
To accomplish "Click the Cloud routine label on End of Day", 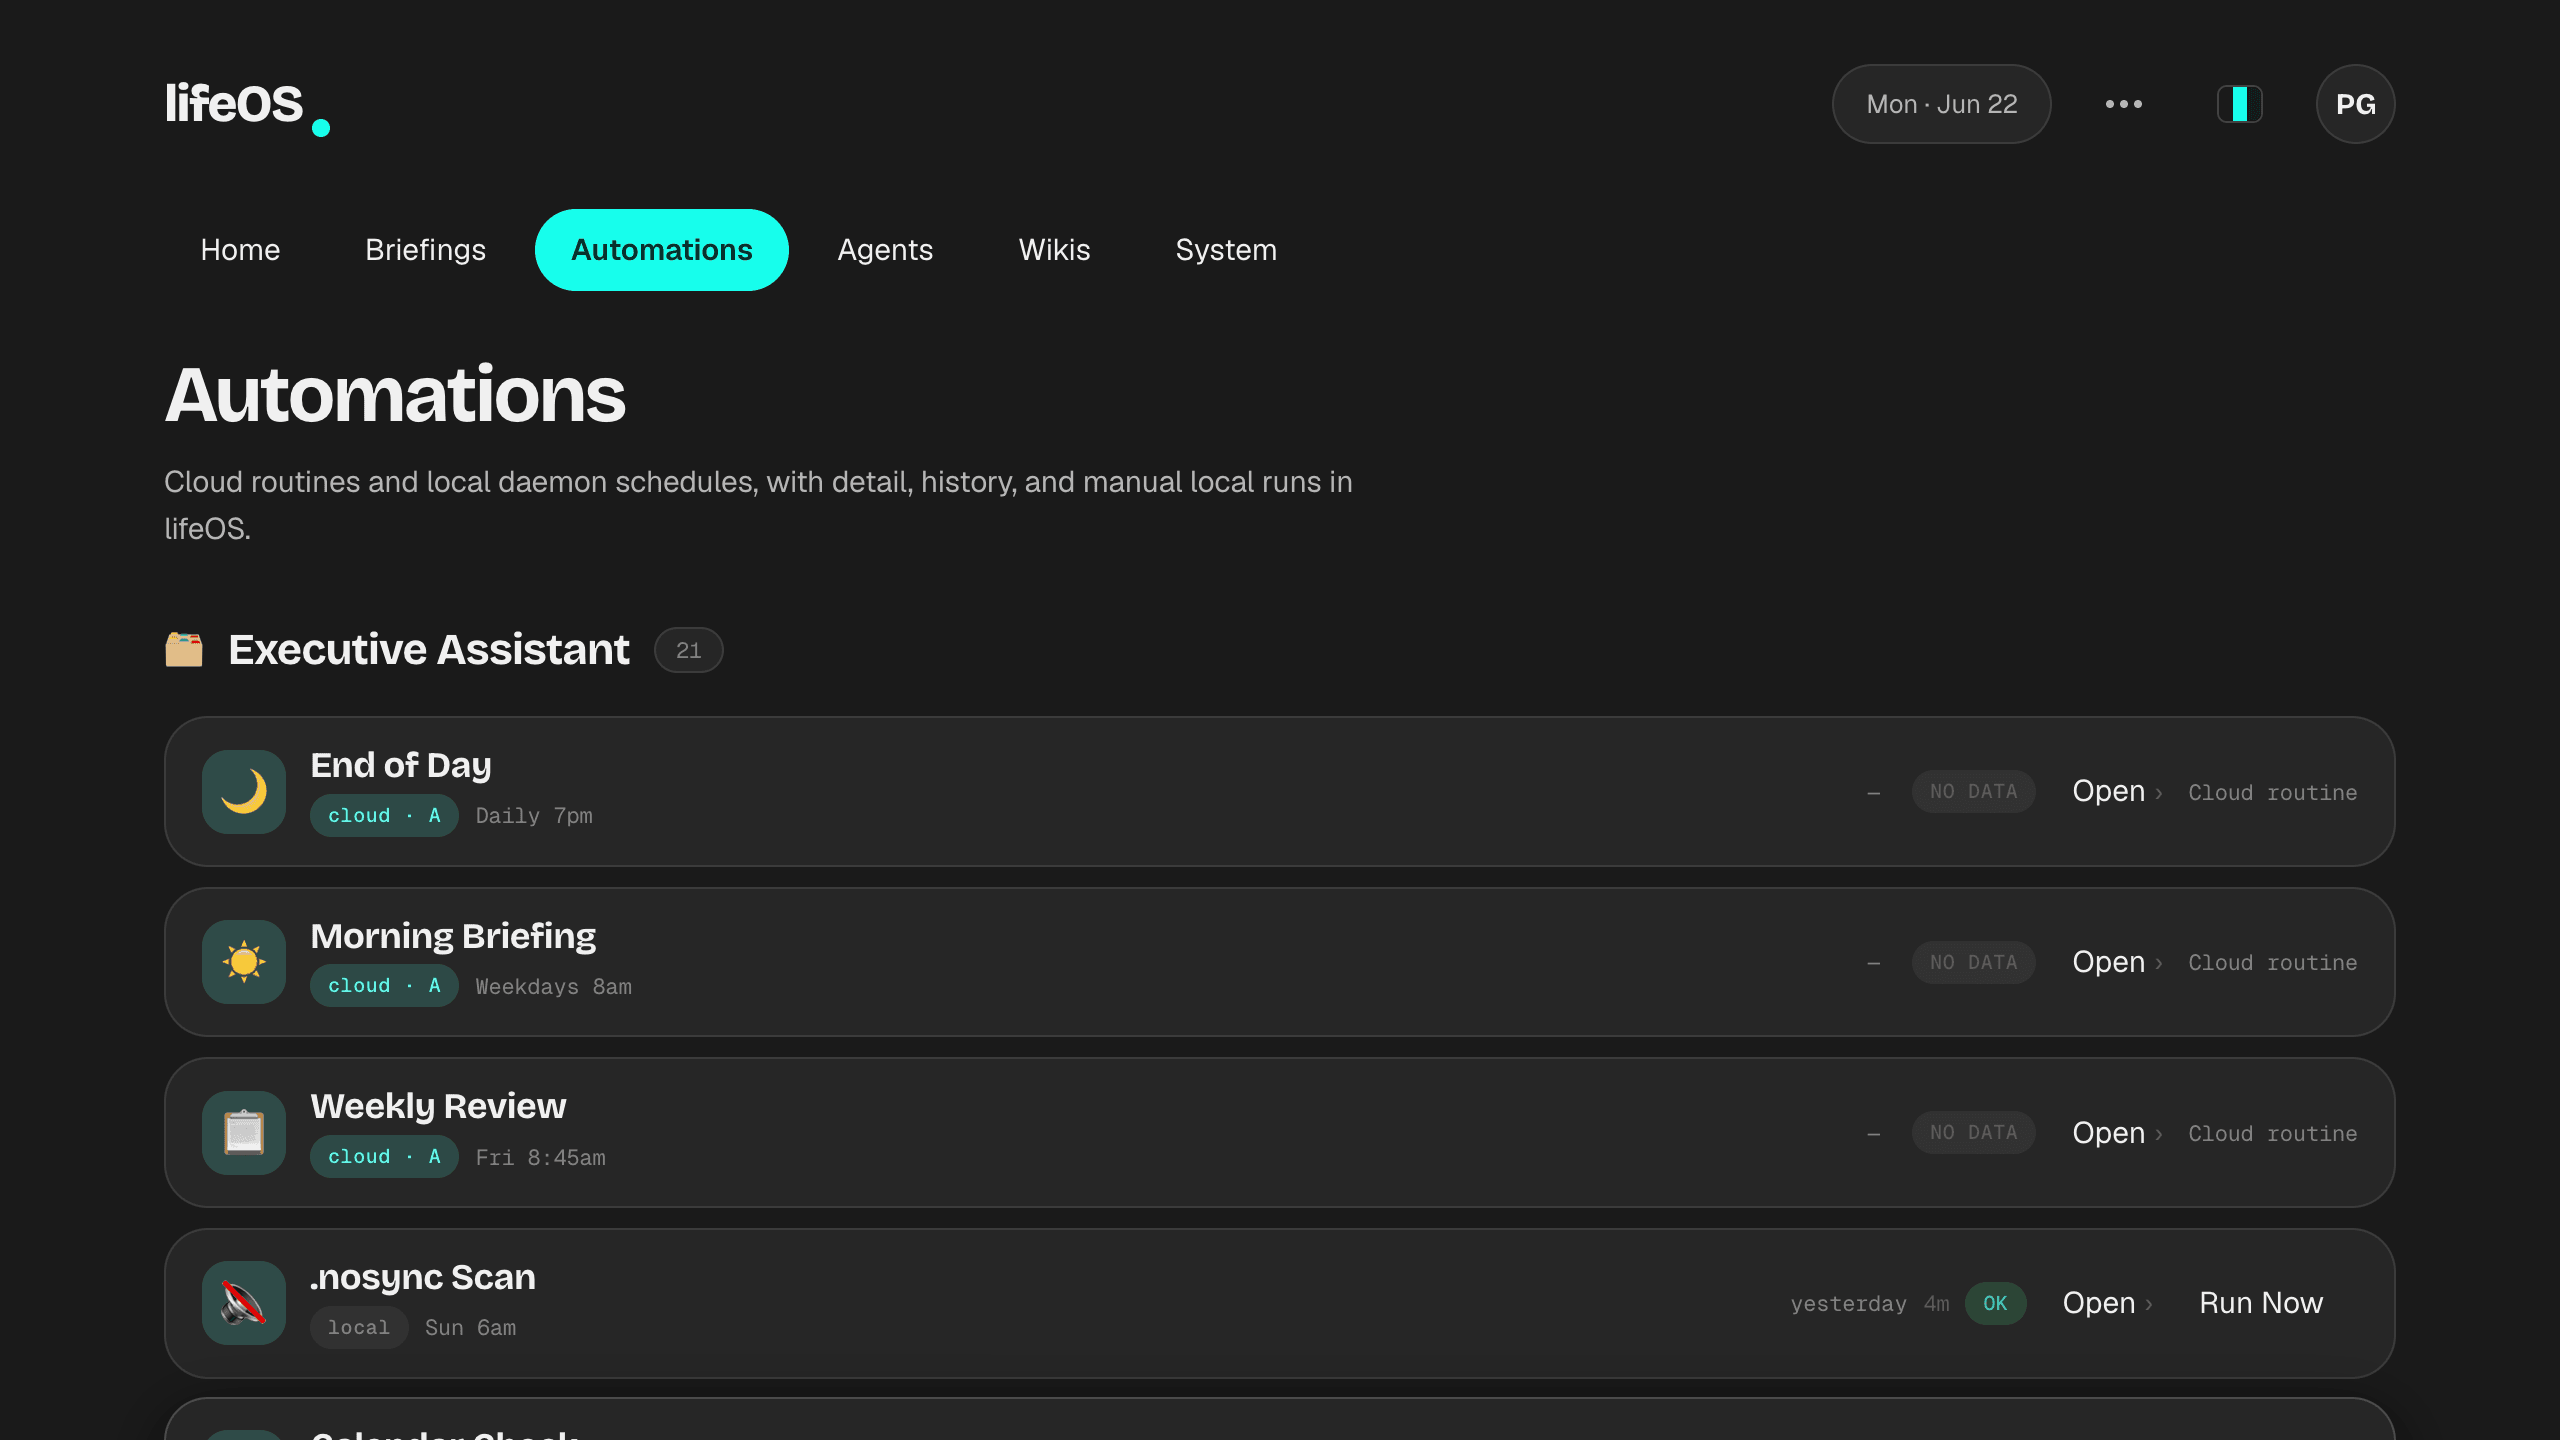I will (x=2272, y=793).
